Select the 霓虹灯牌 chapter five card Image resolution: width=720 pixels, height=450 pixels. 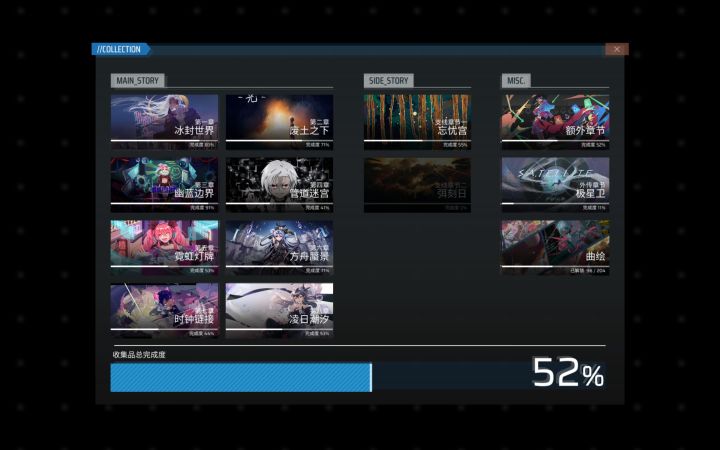click(164, 248)
